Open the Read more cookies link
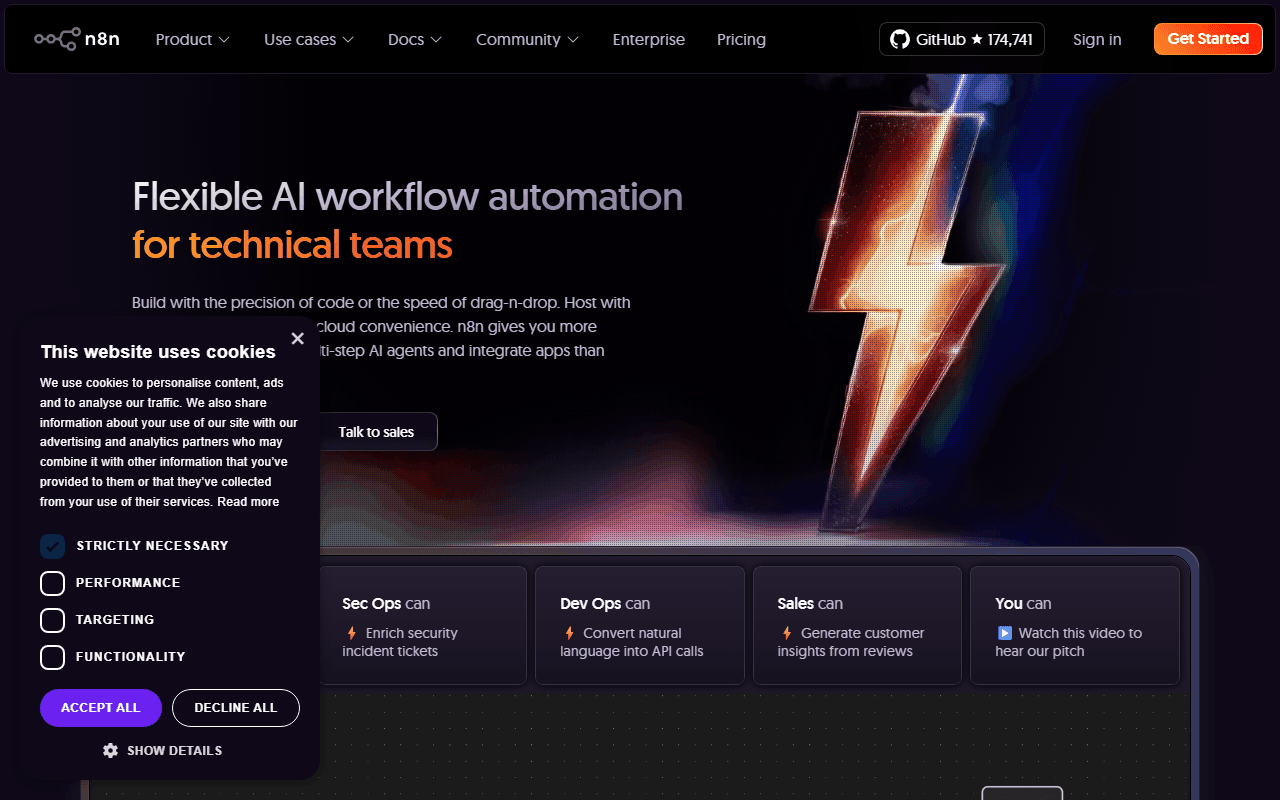The width and height of the screenshot is (1280, 800). click(x=248, y=501)
